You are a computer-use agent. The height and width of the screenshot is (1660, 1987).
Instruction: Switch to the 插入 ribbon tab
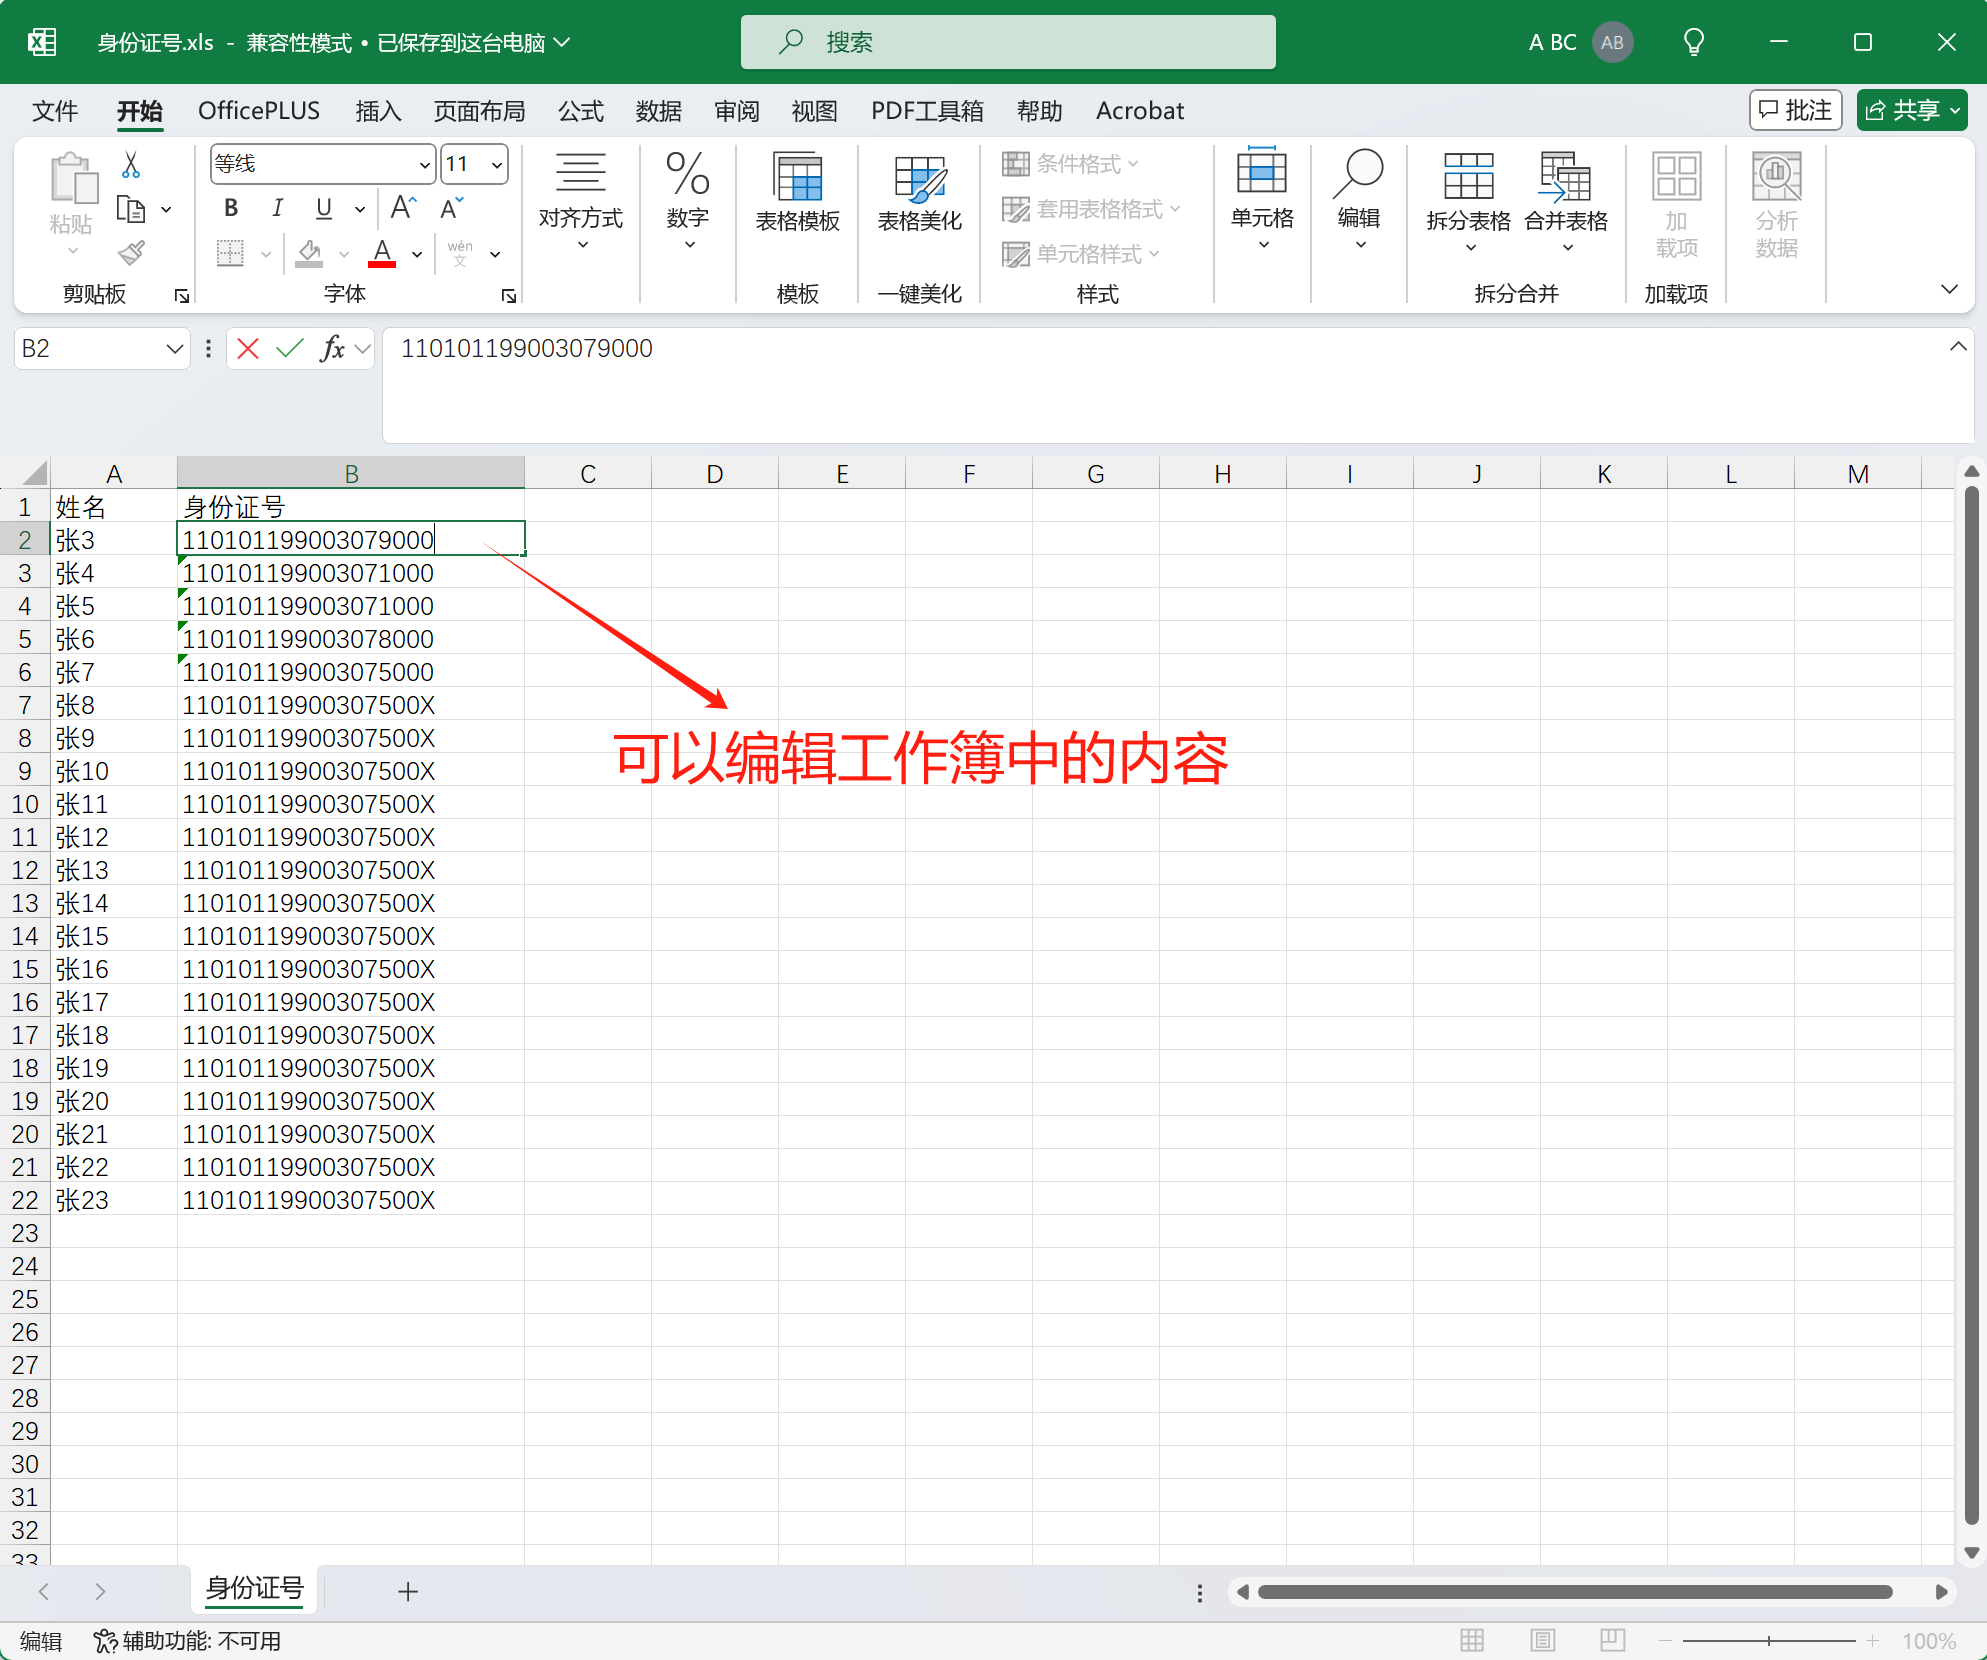click(x=377, y=111)
